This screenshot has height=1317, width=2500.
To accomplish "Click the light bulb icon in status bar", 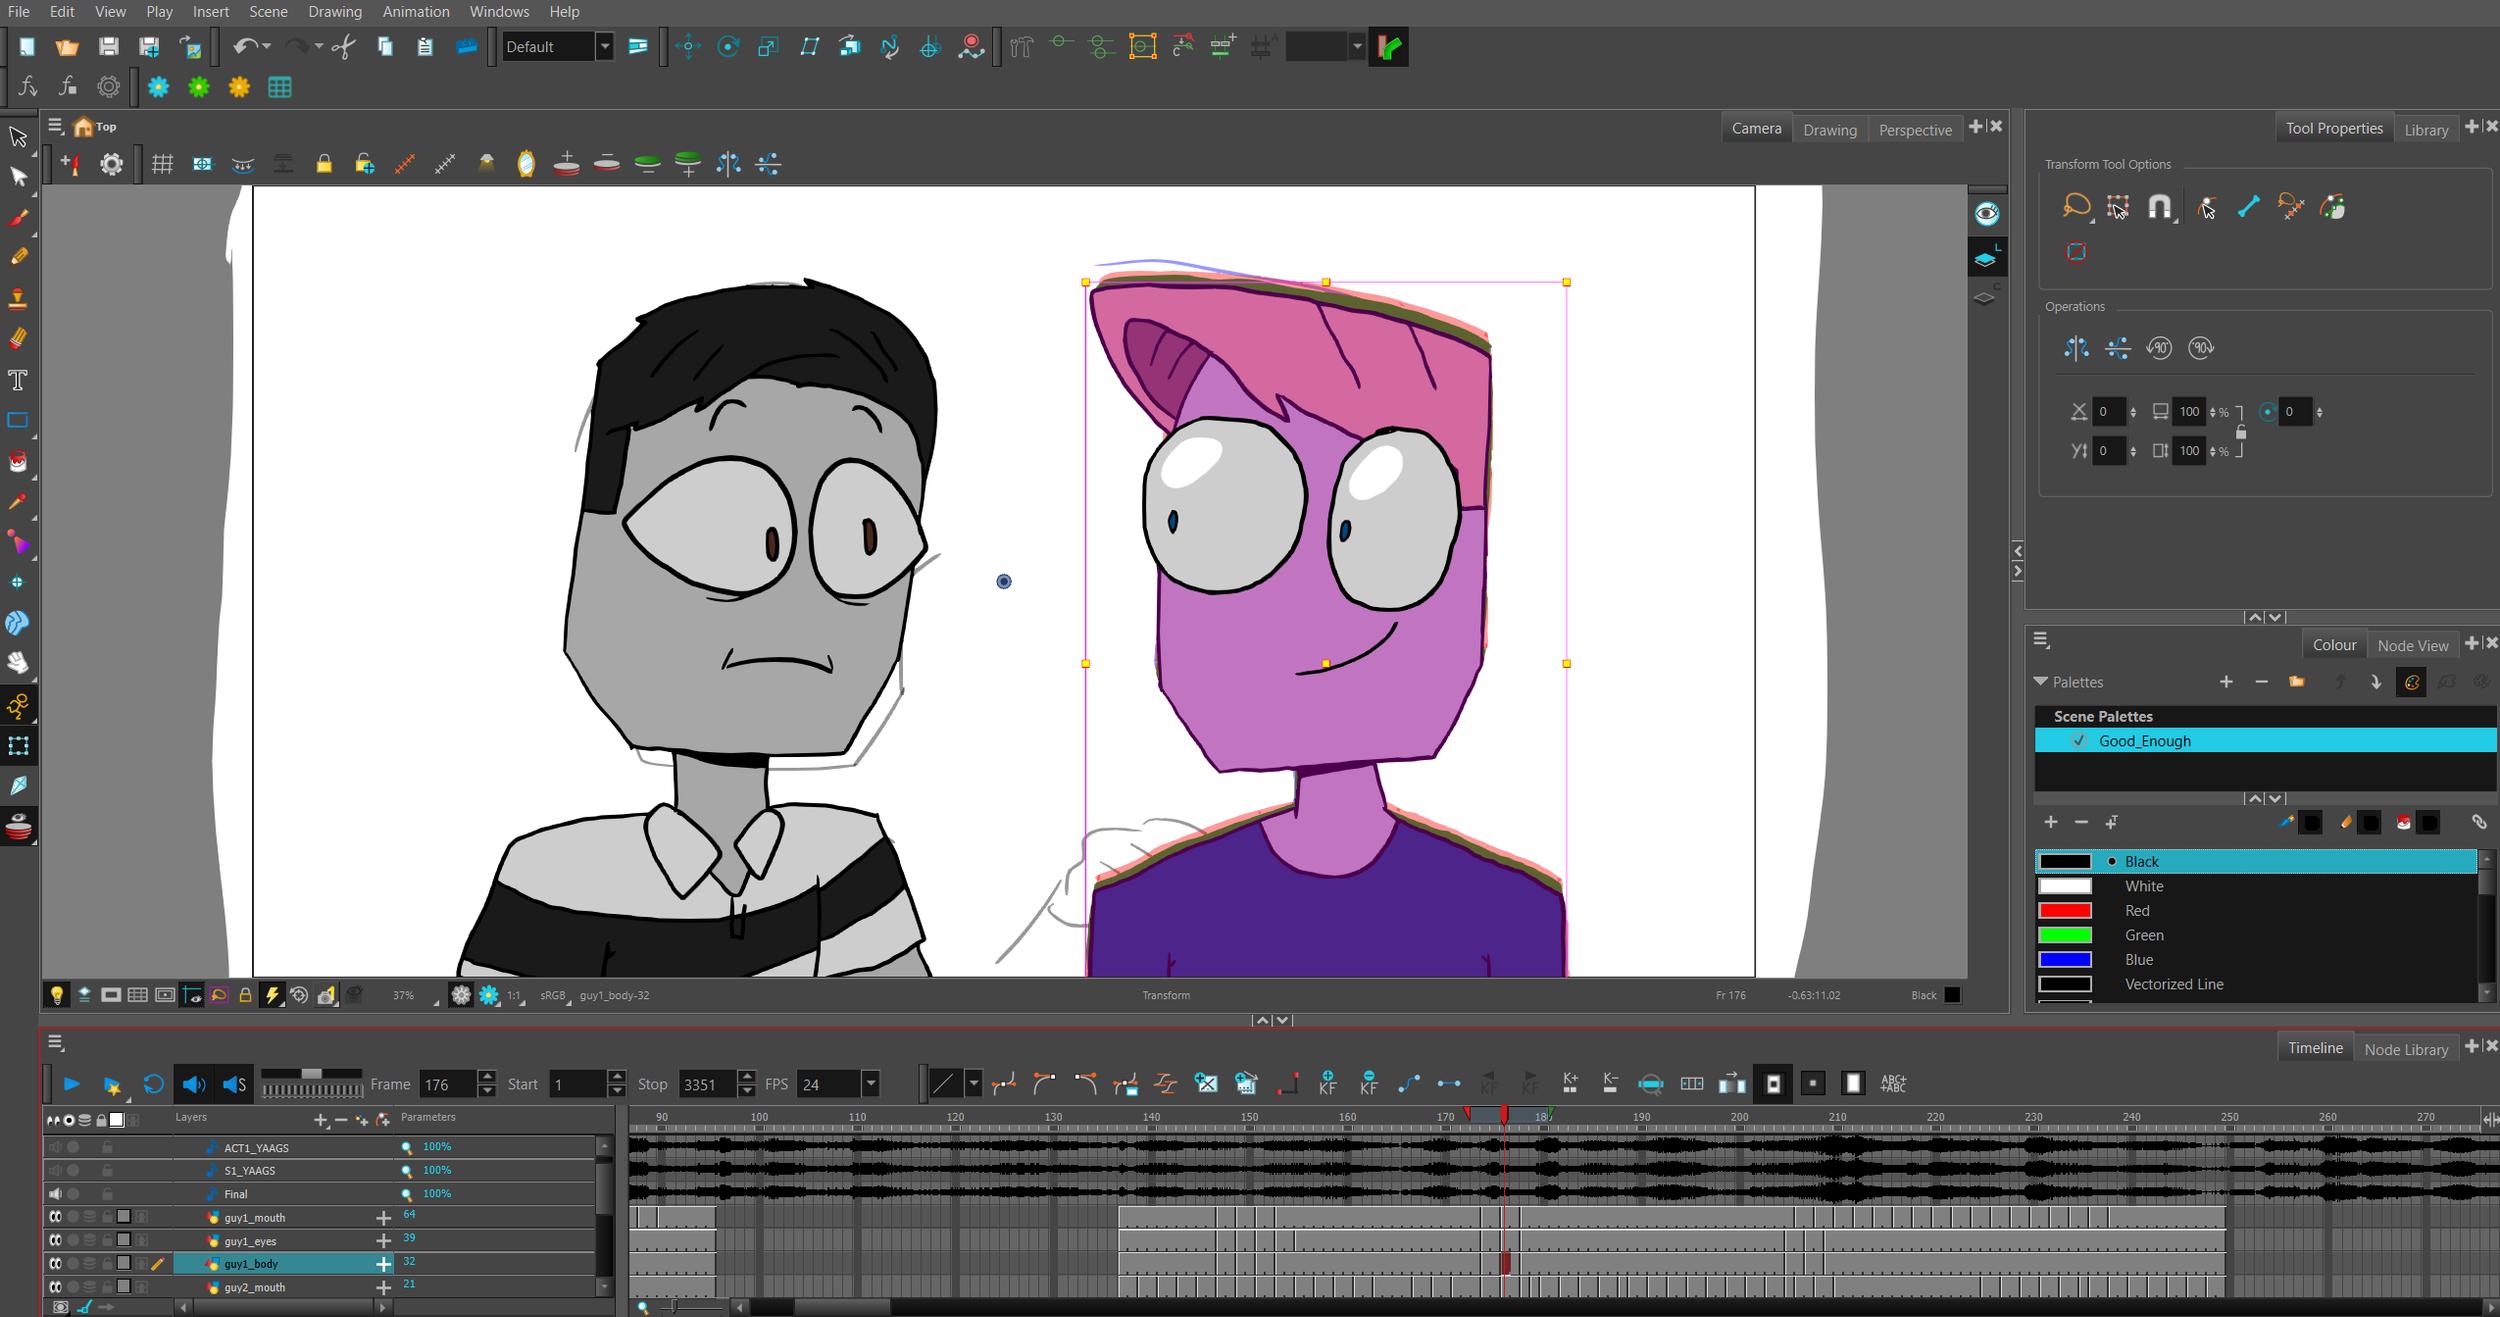I will tap(57, 995).
